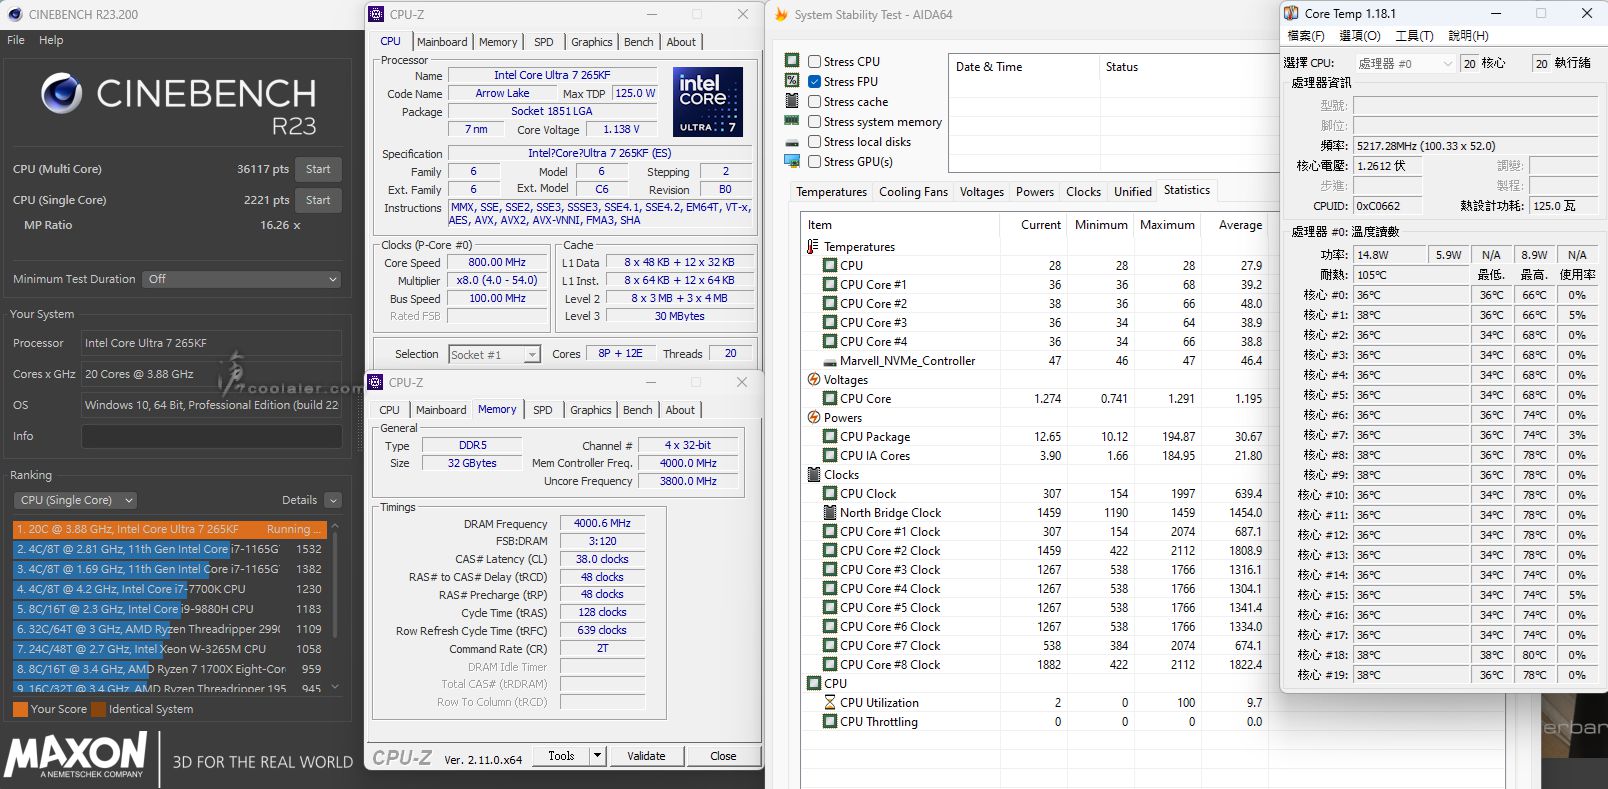The height and width of the screenshot is (789, 1608).
Task: Click the Identical System legend swatch
Action: point(98,709)
